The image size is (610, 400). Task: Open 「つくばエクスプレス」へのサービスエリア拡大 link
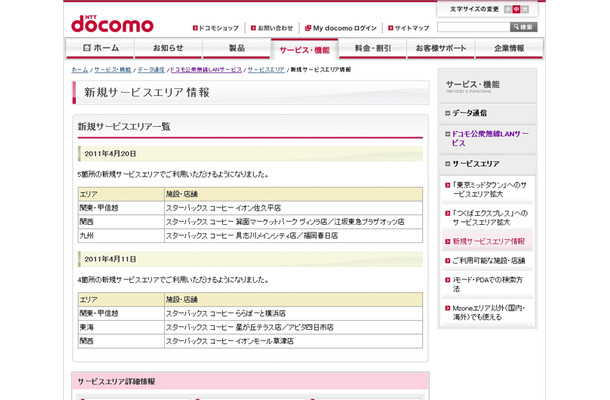click(x=490, y=218)
